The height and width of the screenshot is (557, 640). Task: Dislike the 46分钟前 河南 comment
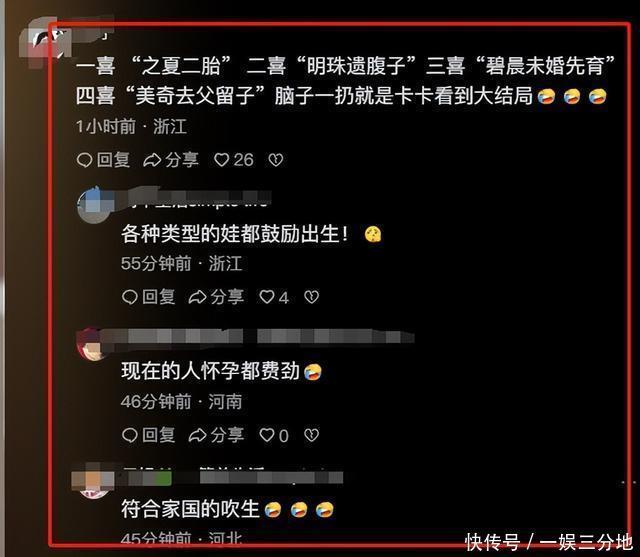[311, 435]
